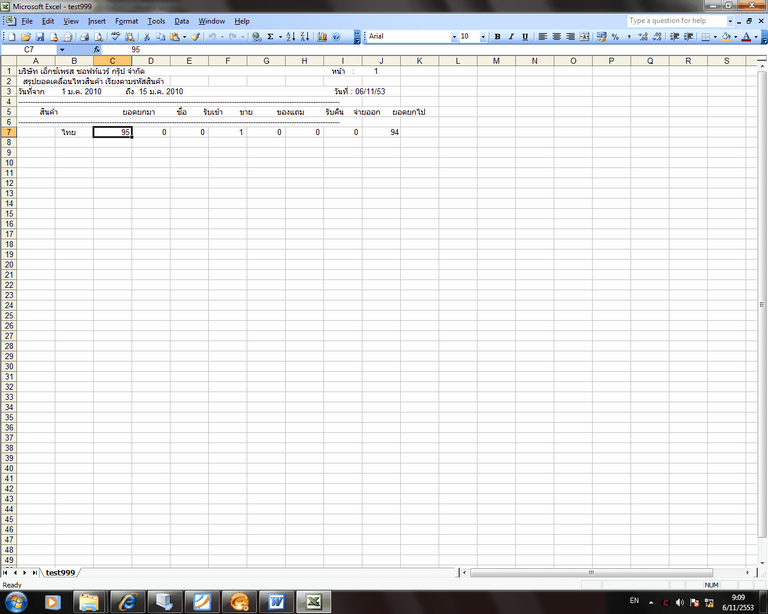
Task: Copy the selected cell
Action: (160, 37)
